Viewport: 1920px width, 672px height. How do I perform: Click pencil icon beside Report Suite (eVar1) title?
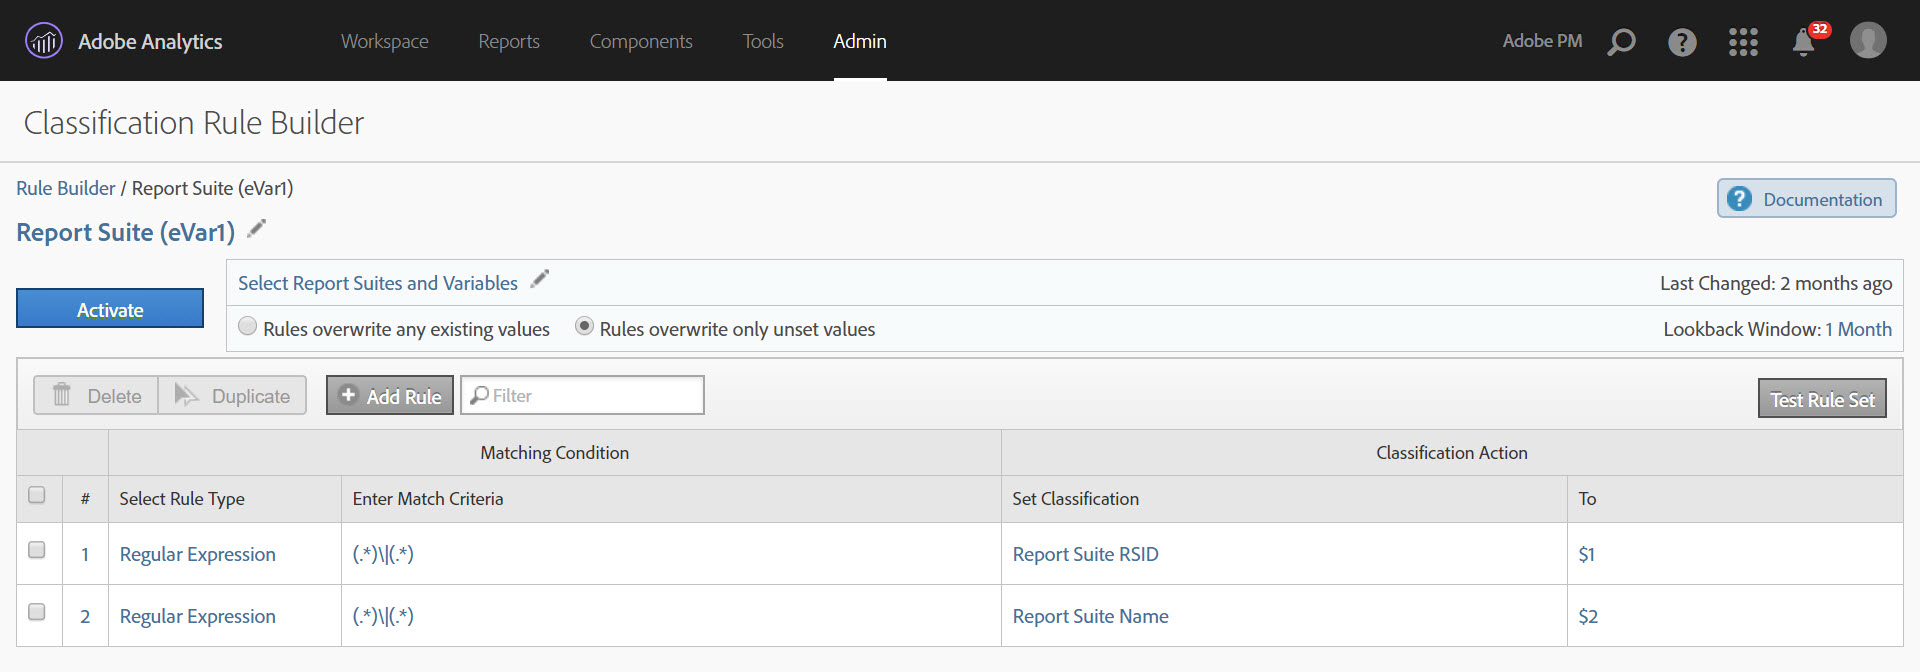click(x=257, y=229)
